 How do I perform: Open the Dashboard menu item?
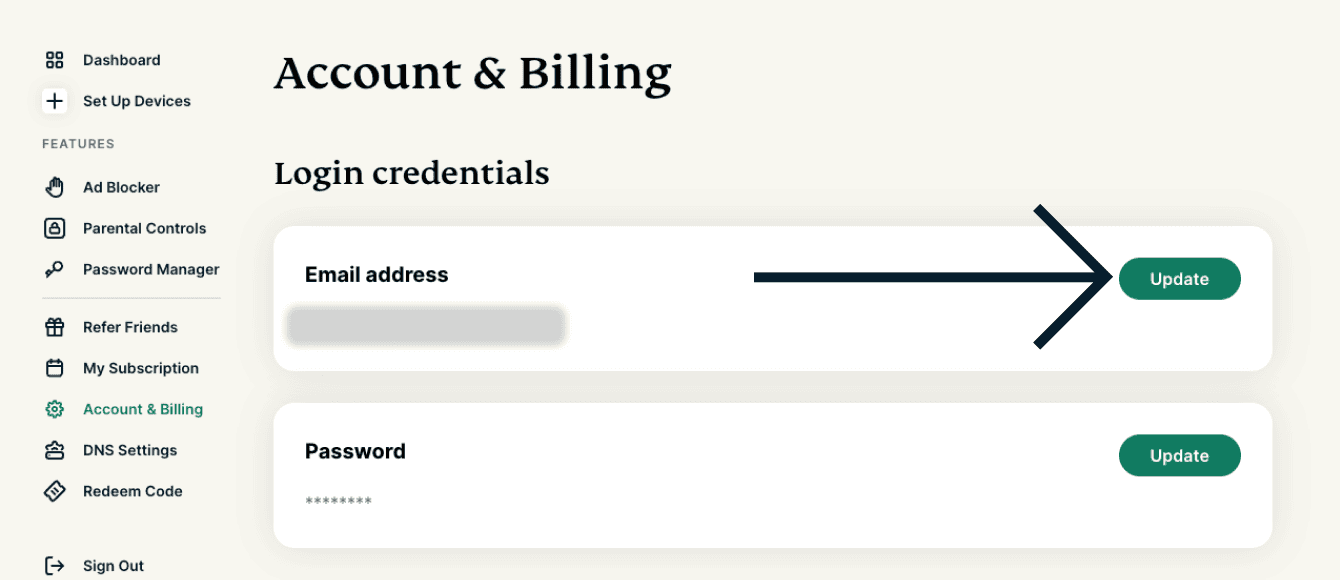tap(121, 60)
